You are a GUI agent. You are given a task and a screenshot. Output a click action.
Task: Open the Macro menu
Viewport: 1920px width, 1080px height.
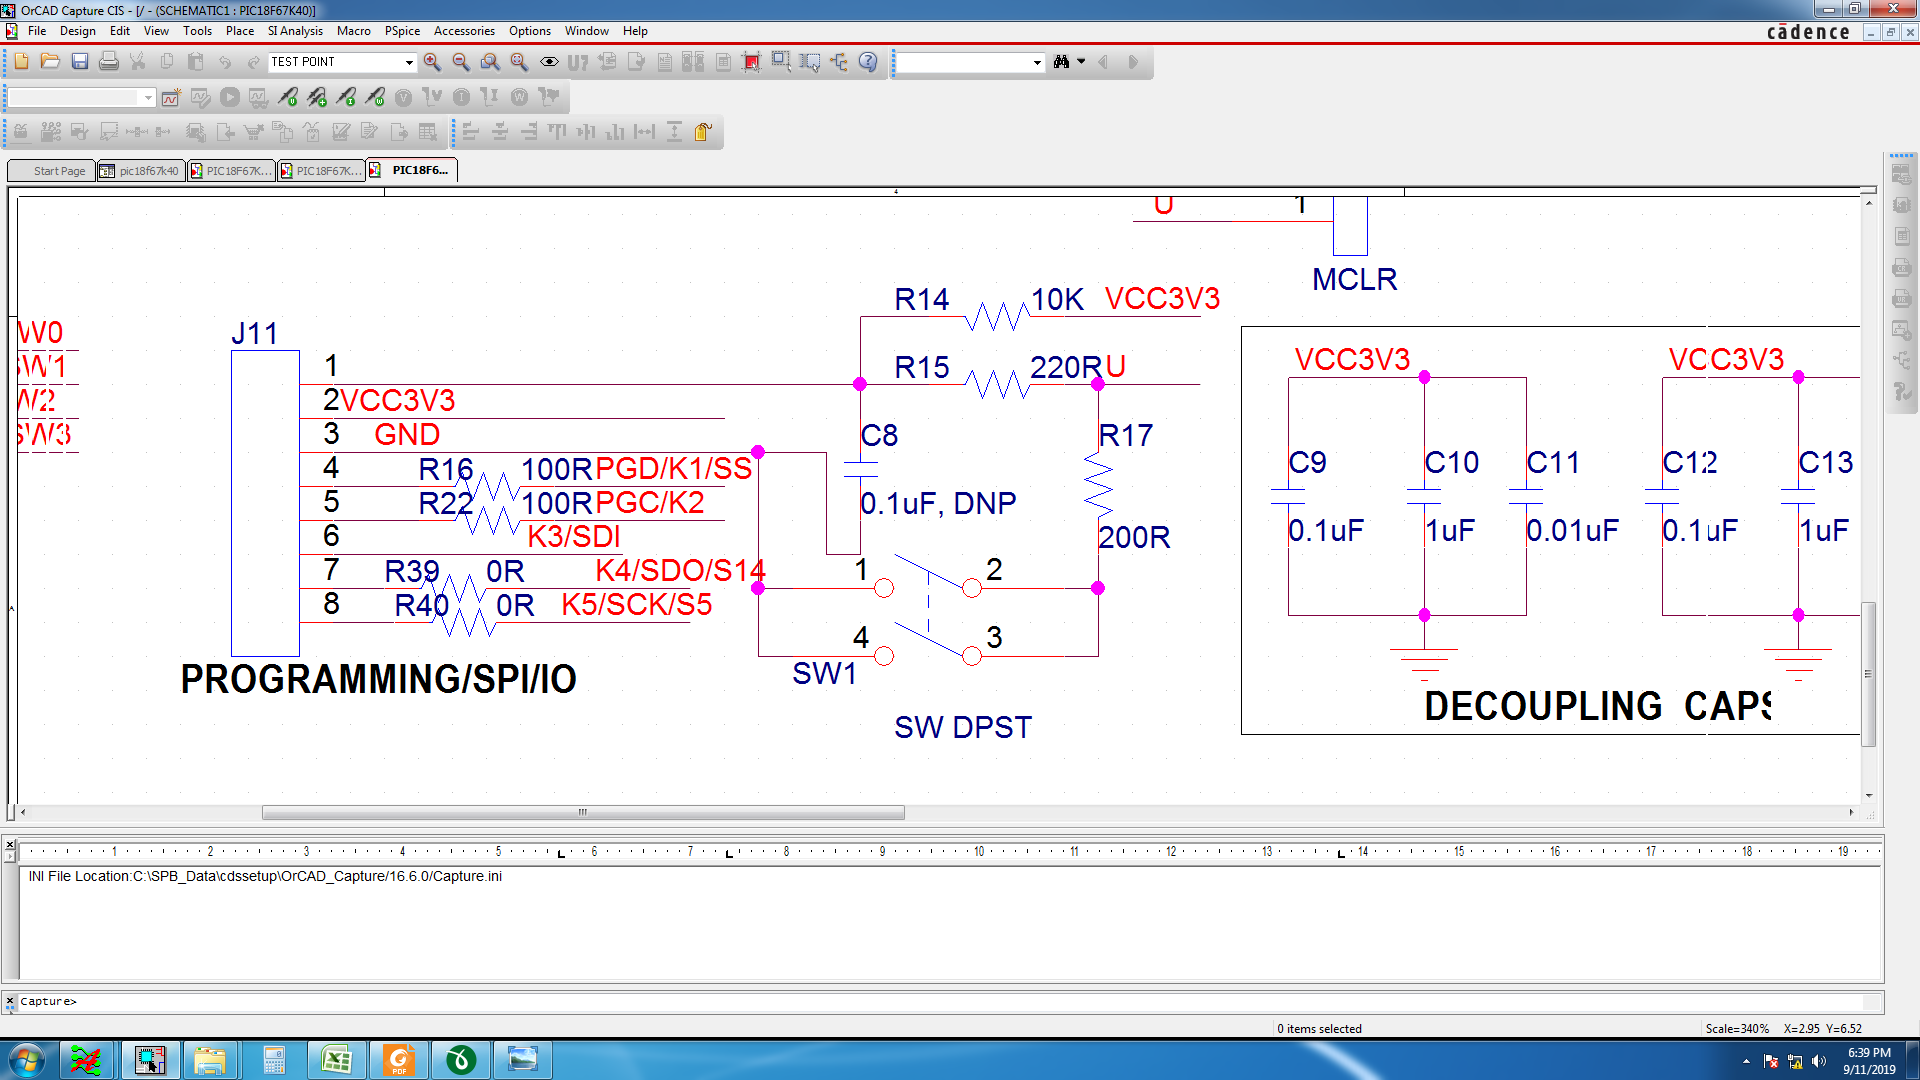tap(354, 31)
